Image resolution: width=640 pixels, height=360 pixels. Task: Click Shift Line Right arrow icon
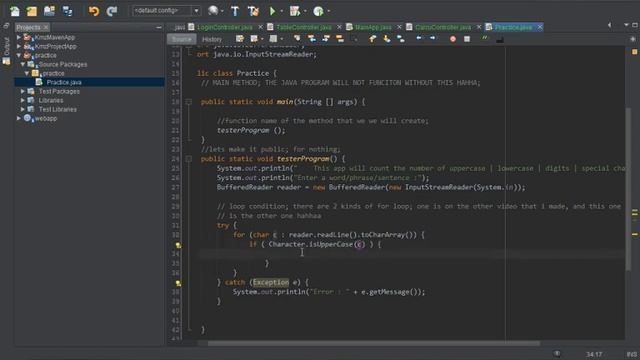[433, 38]
